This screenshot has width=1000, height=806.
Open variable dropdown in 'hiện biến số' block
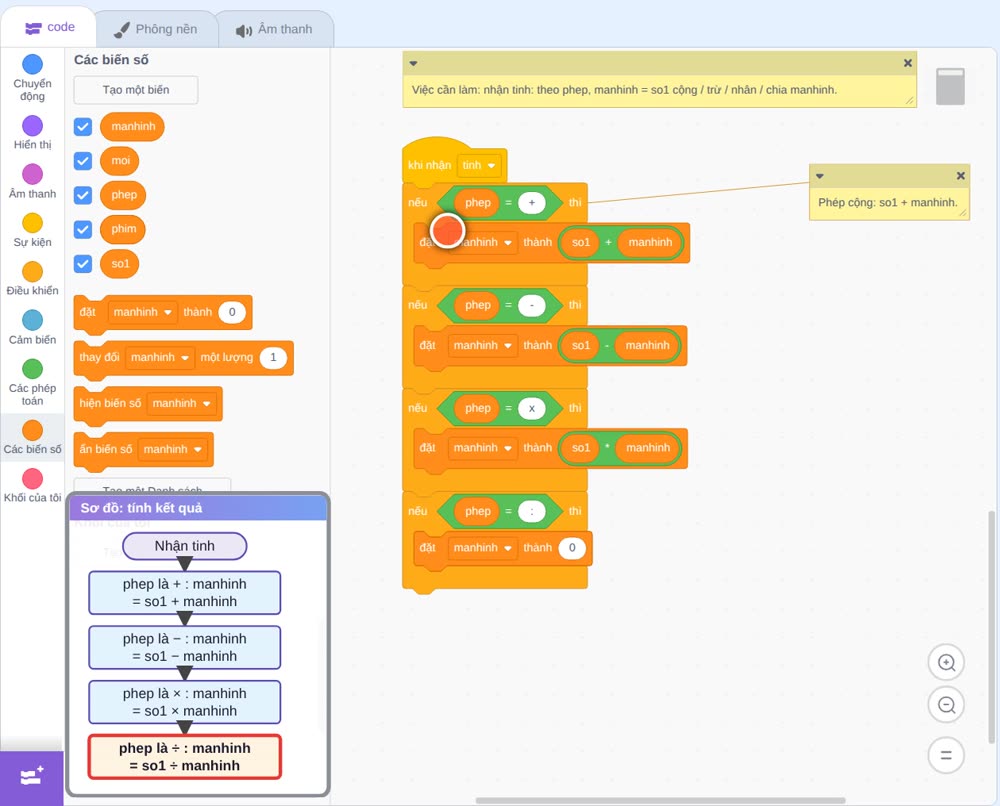(x=181, y=403)
